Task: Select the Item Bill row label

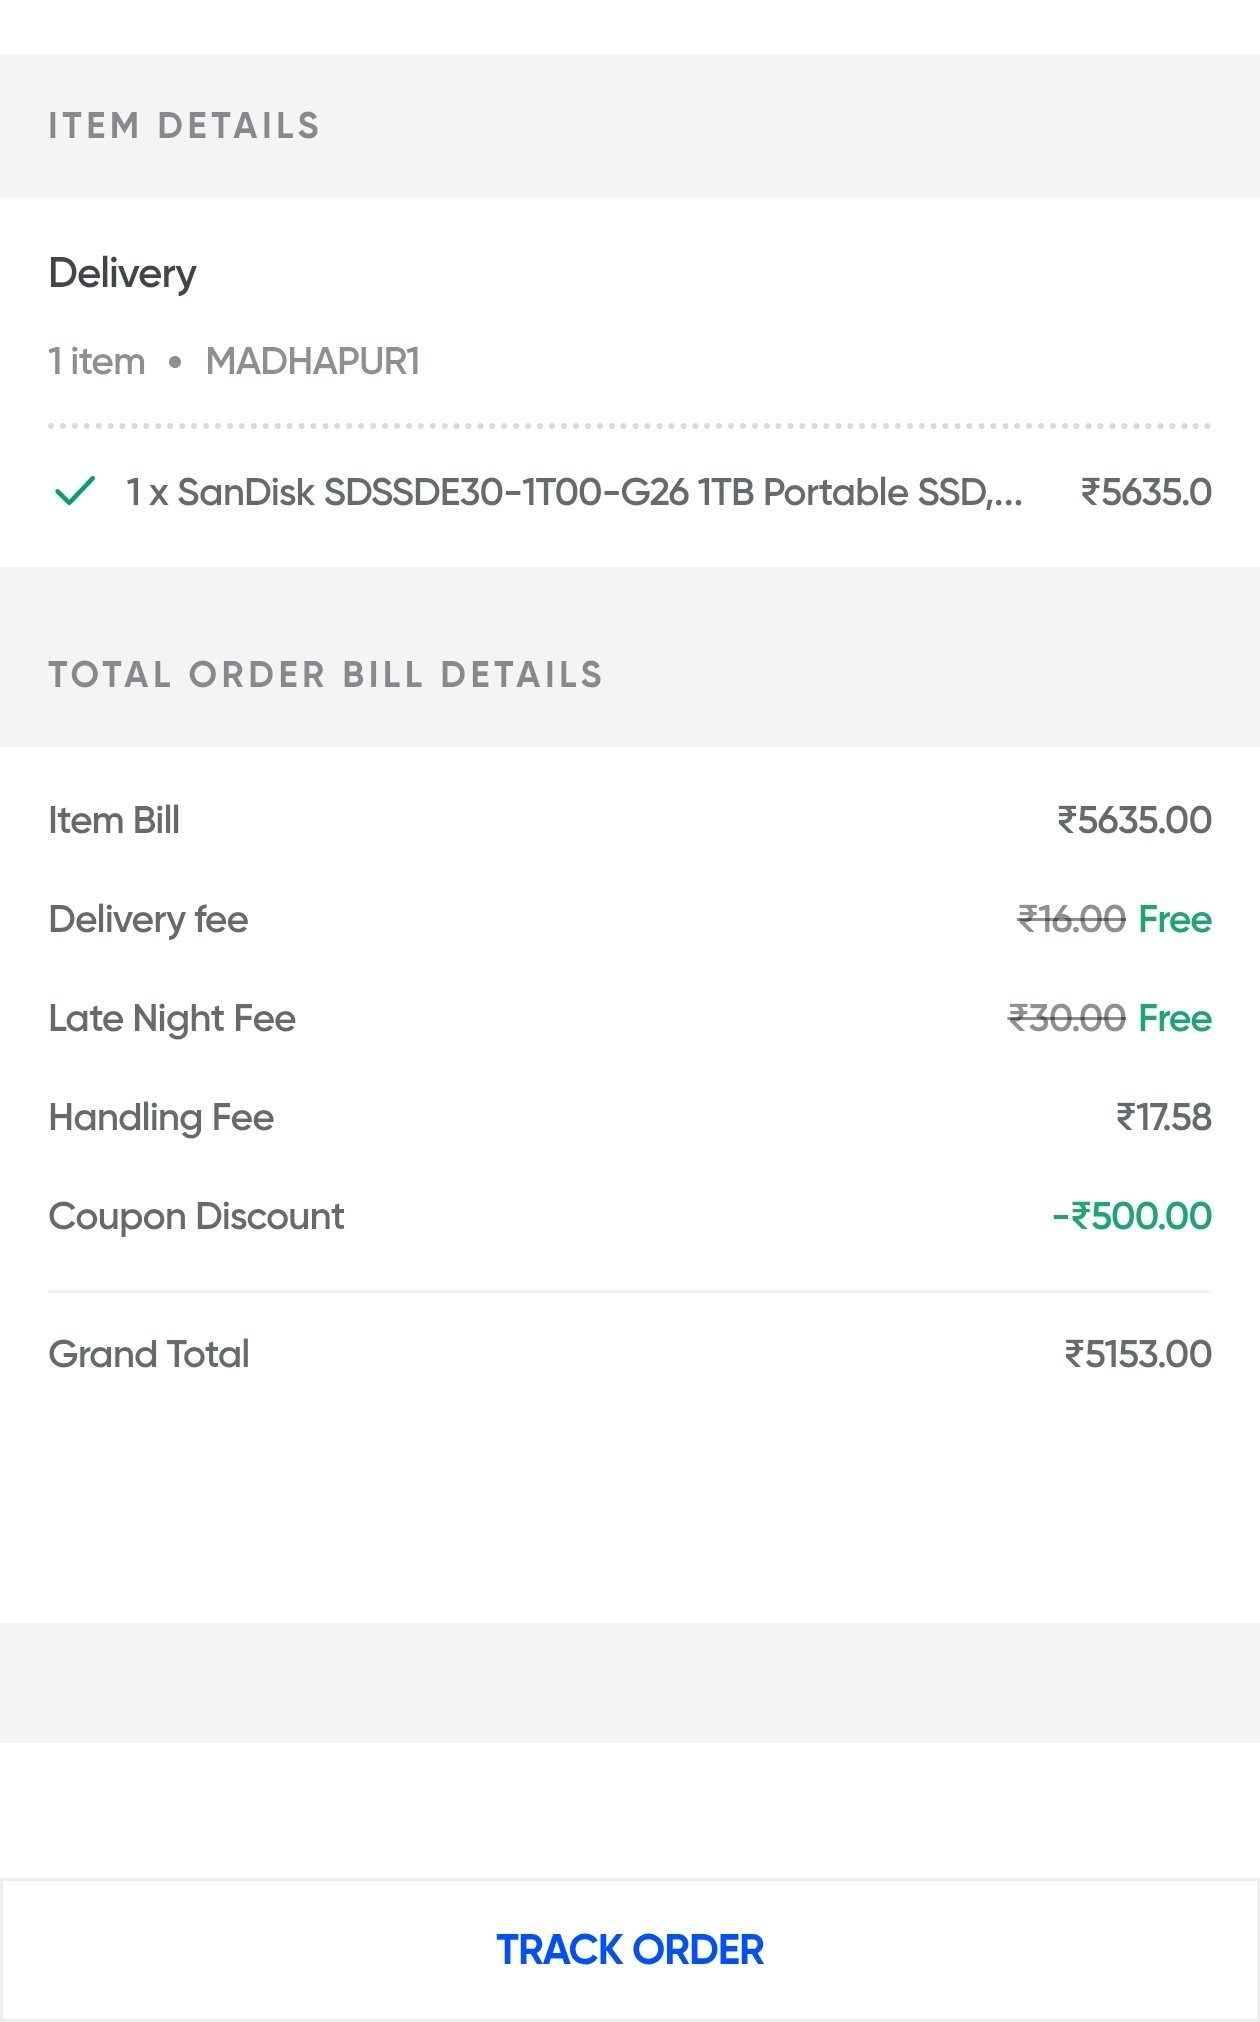Action: pyautogui.click(x=114, y=820)
